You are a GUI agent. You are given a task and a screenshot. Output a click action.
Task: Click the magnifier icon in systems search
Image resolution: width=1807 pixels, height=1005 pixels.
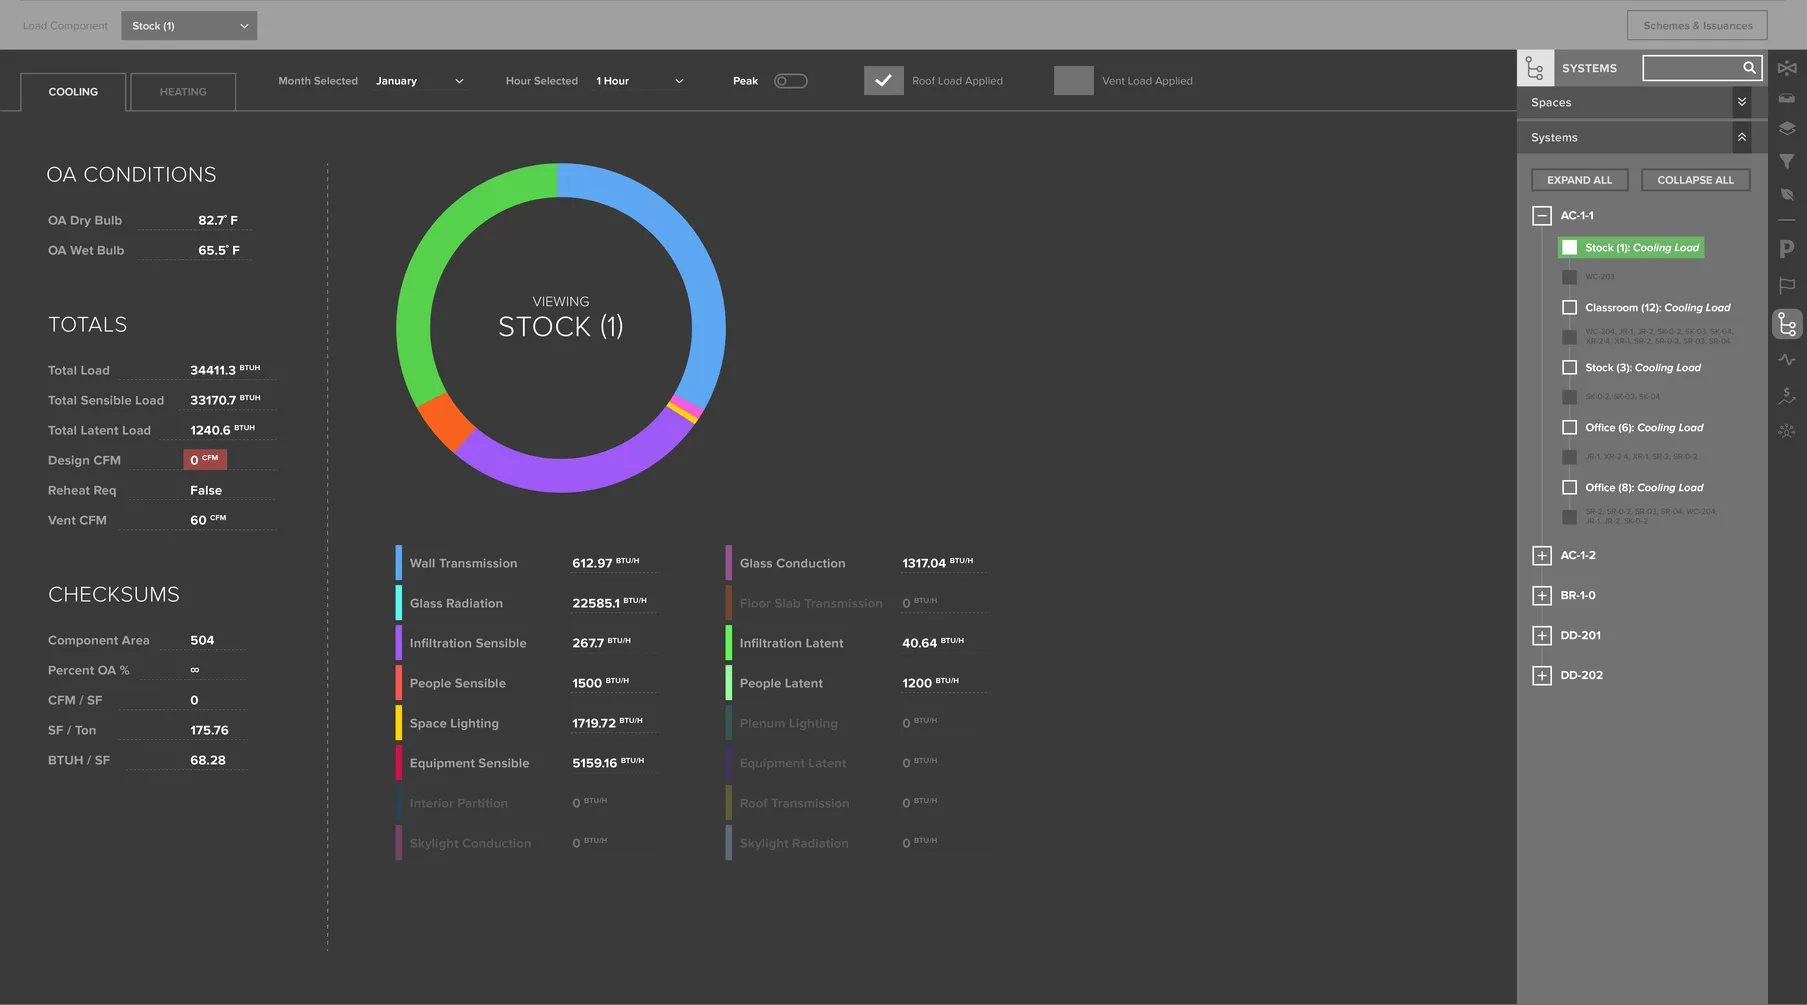pyautogui.click(x=1749, y=68)
